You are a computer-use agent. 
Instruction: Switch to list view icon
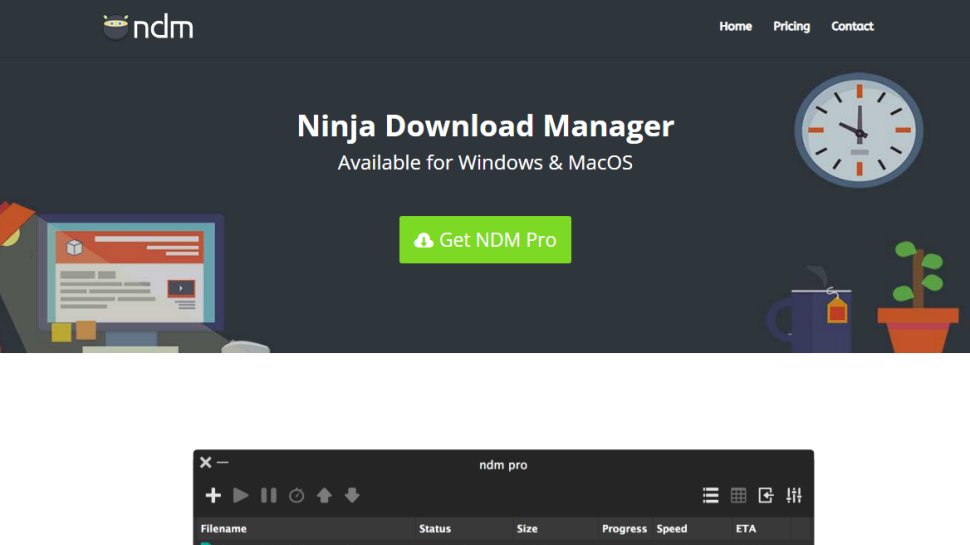click(710, 495)
